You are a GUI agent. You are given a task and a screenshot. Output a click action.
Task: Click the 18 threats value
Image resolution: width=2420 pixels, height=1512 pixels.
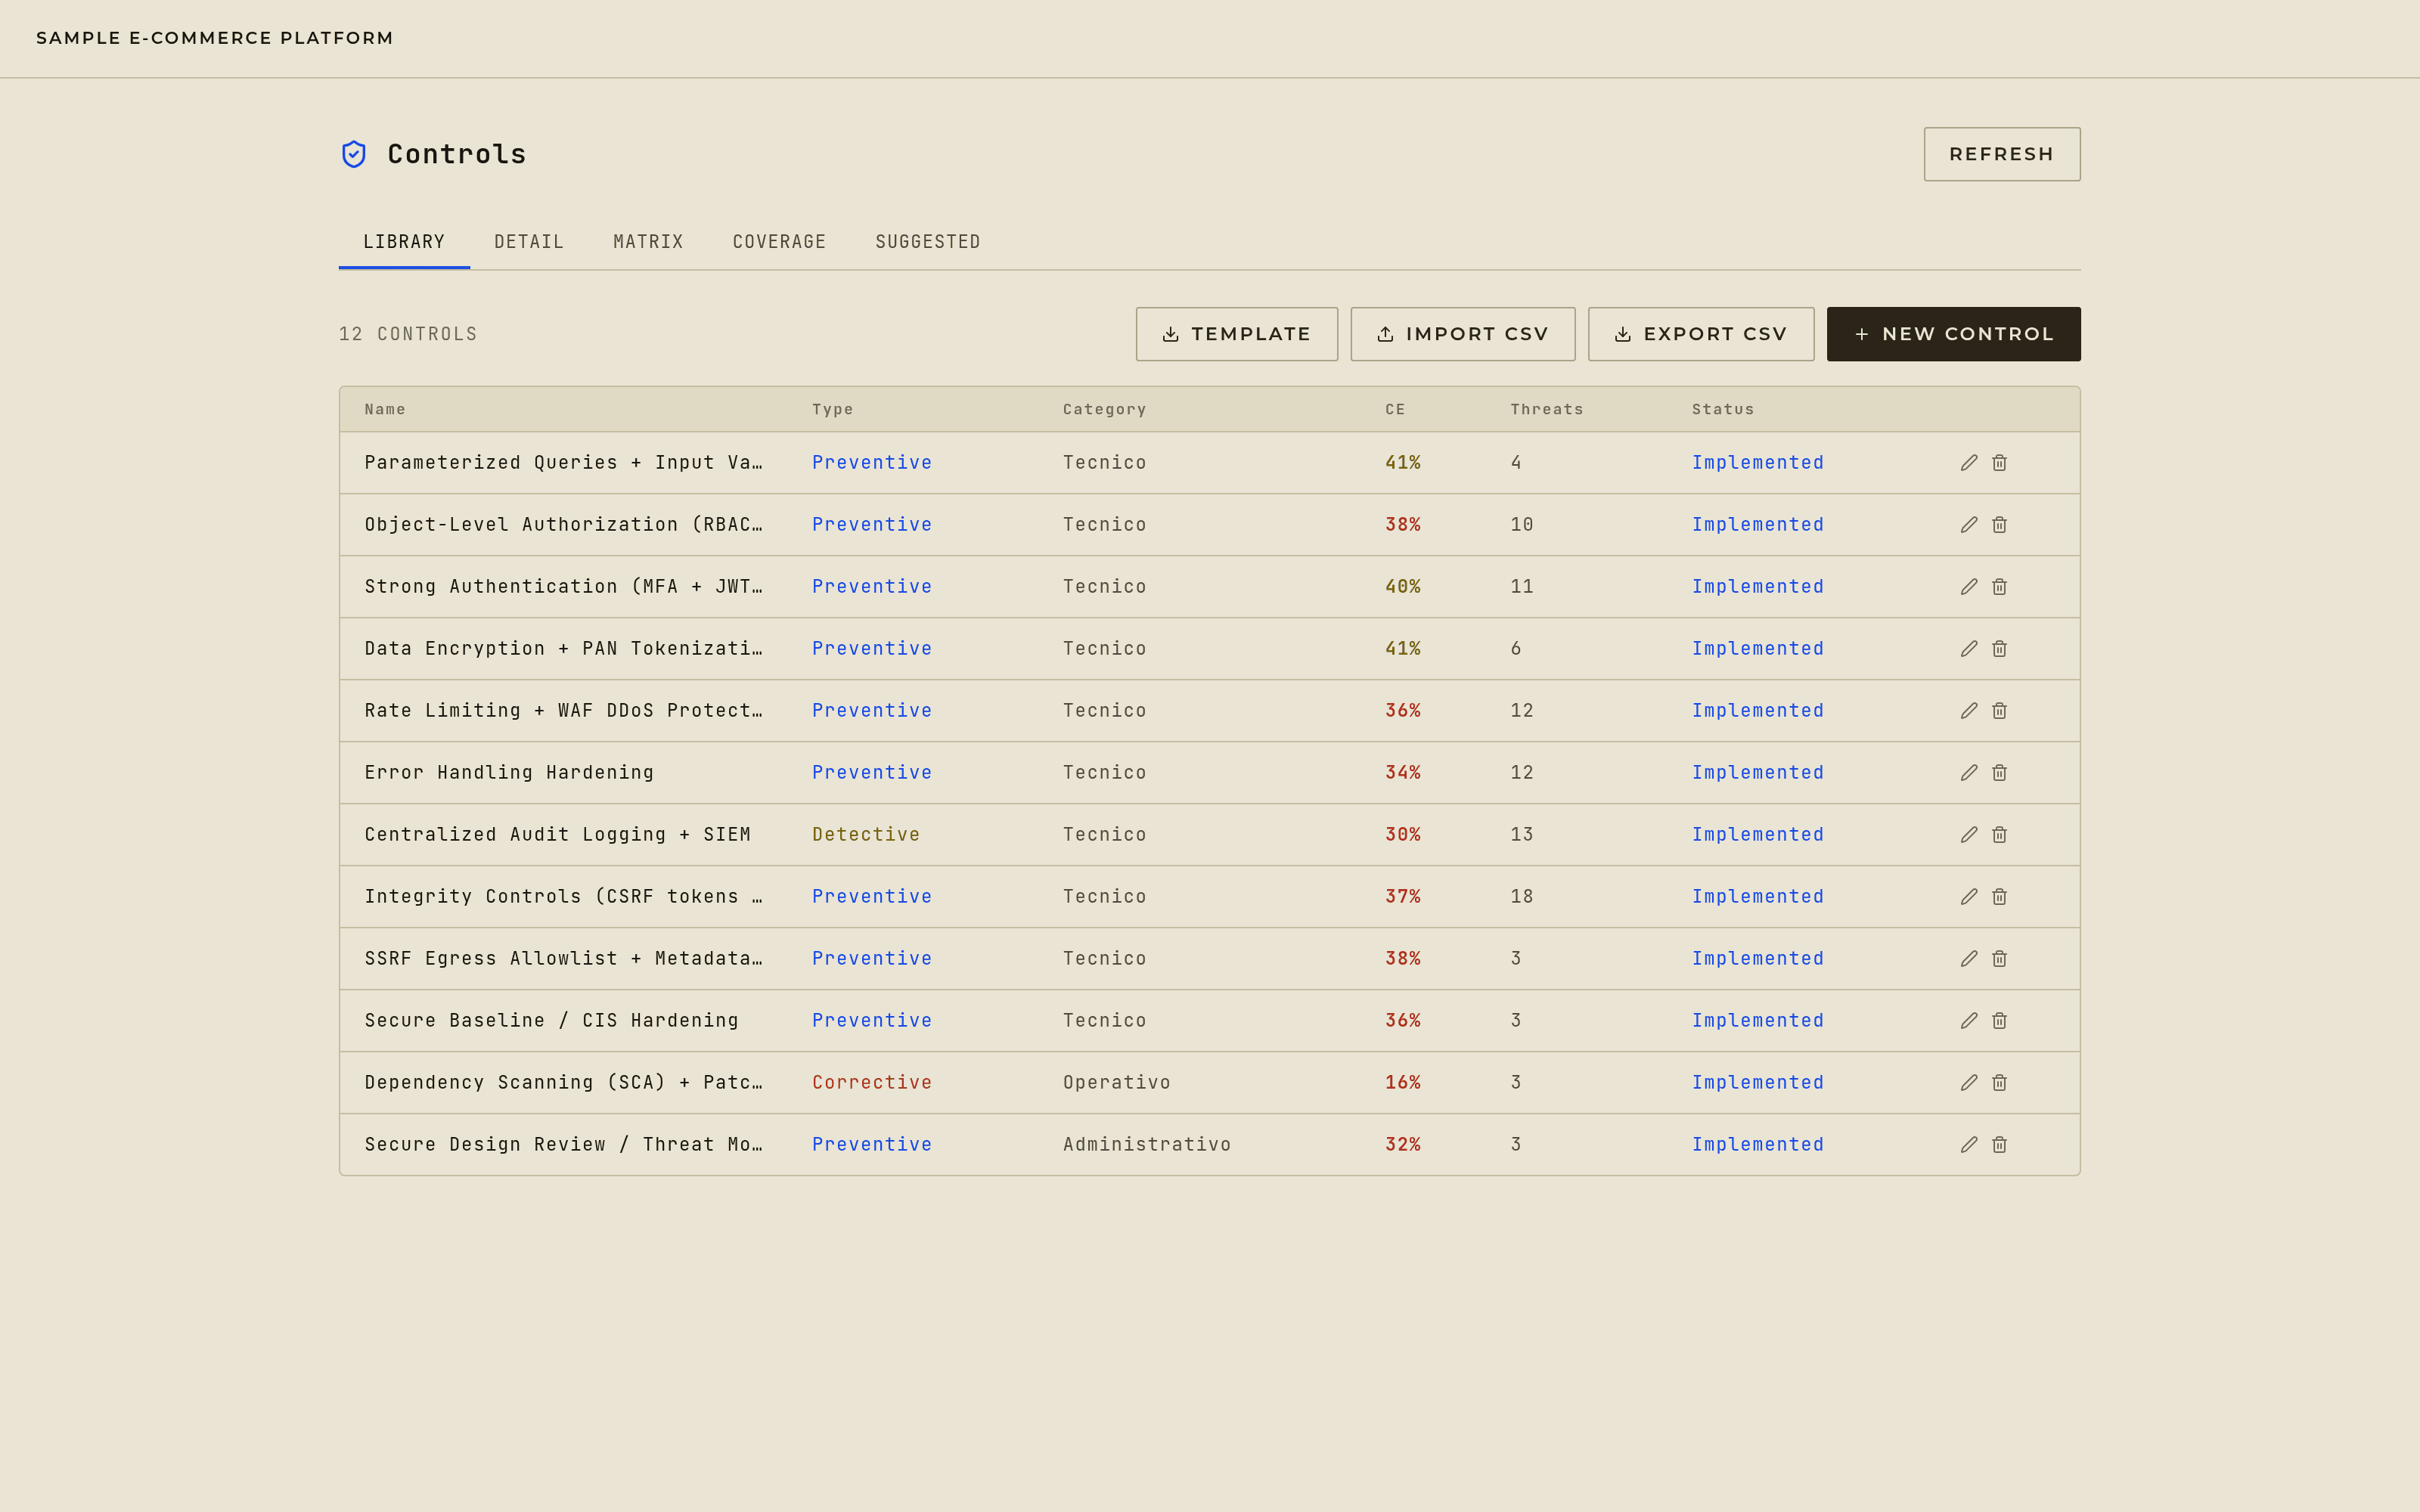click(1521, 897)
